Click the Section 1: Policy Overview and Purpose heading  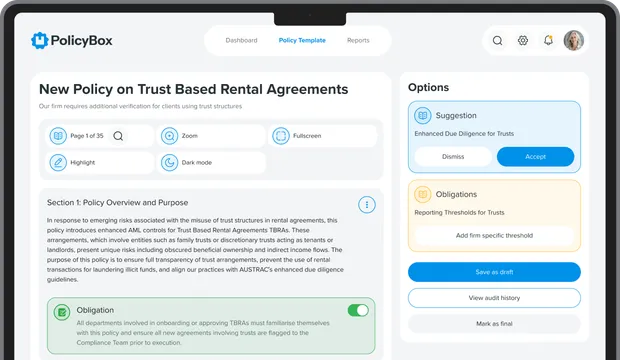click(117, 203)
